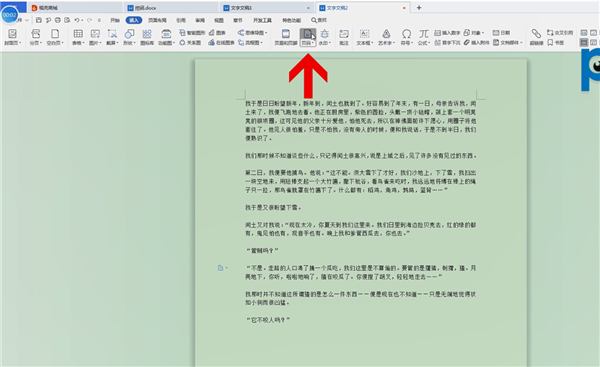Click the Save icon in quick access toolbar
The image size is (600, 367).
pos(39,20)
